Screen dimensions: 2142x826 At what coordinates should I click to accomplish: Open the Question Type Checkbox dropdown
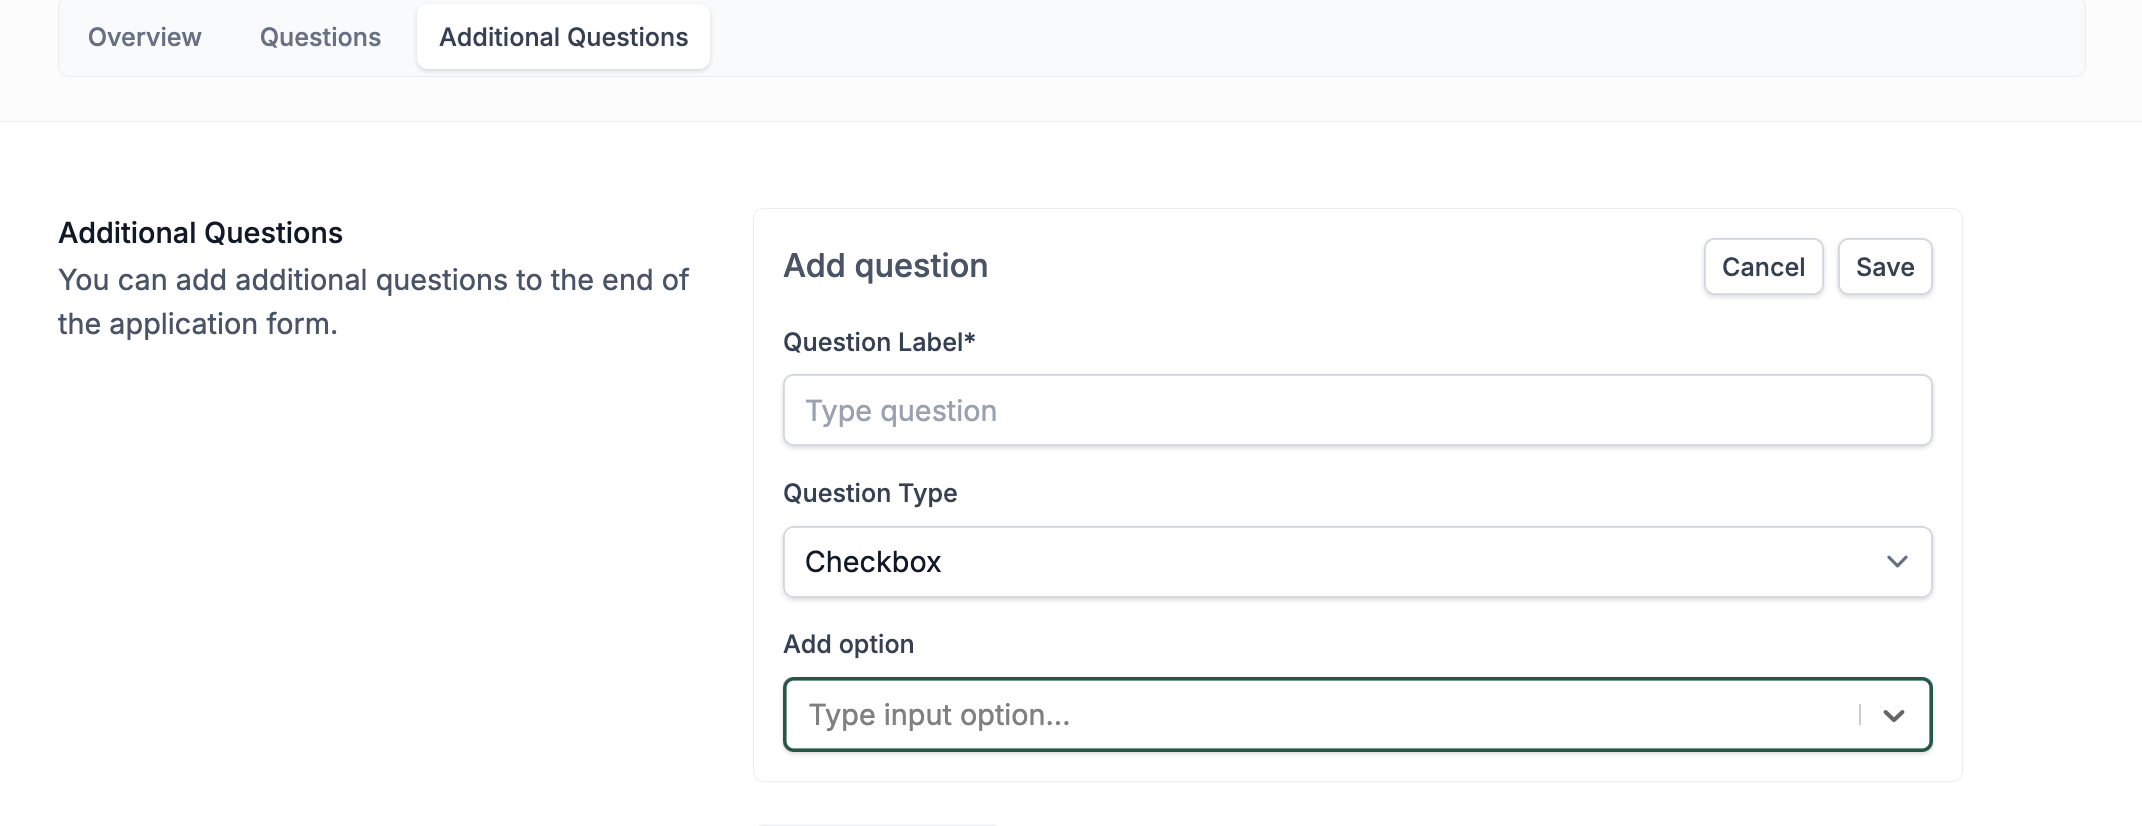(x=1357, y=562)
